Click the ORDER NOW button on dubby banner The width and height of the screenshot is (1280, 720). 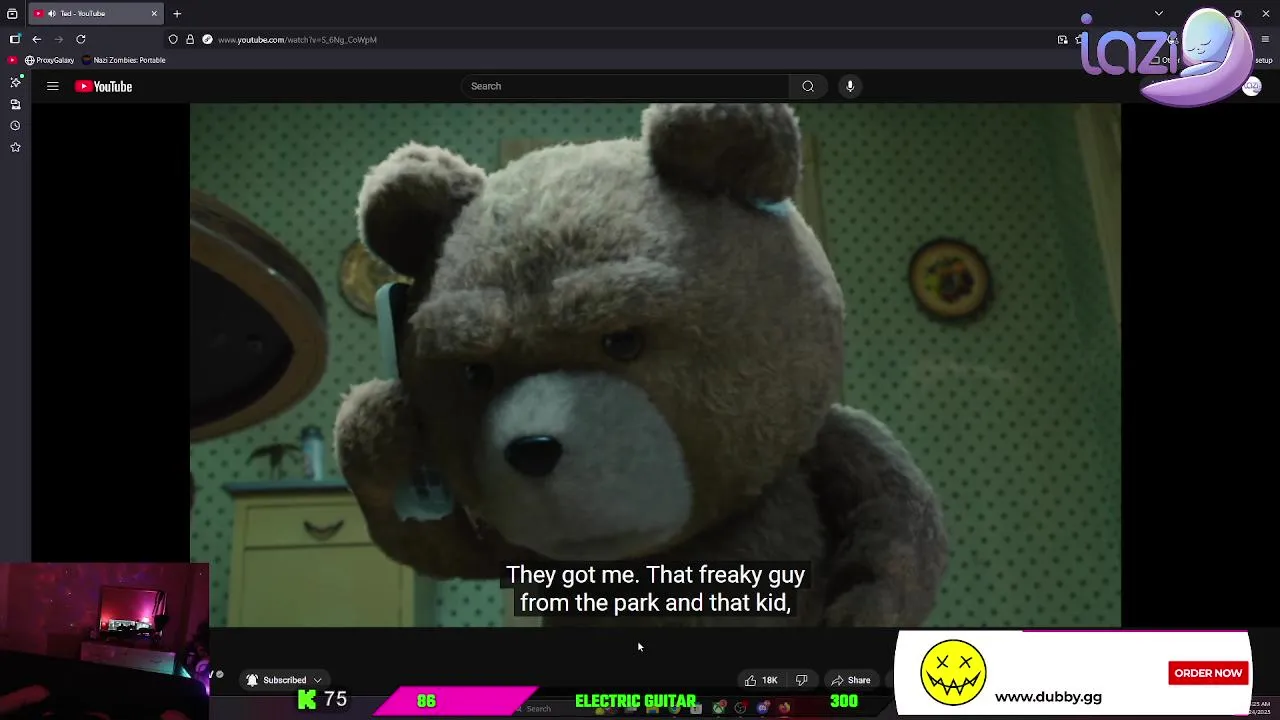coord(1208,673)
